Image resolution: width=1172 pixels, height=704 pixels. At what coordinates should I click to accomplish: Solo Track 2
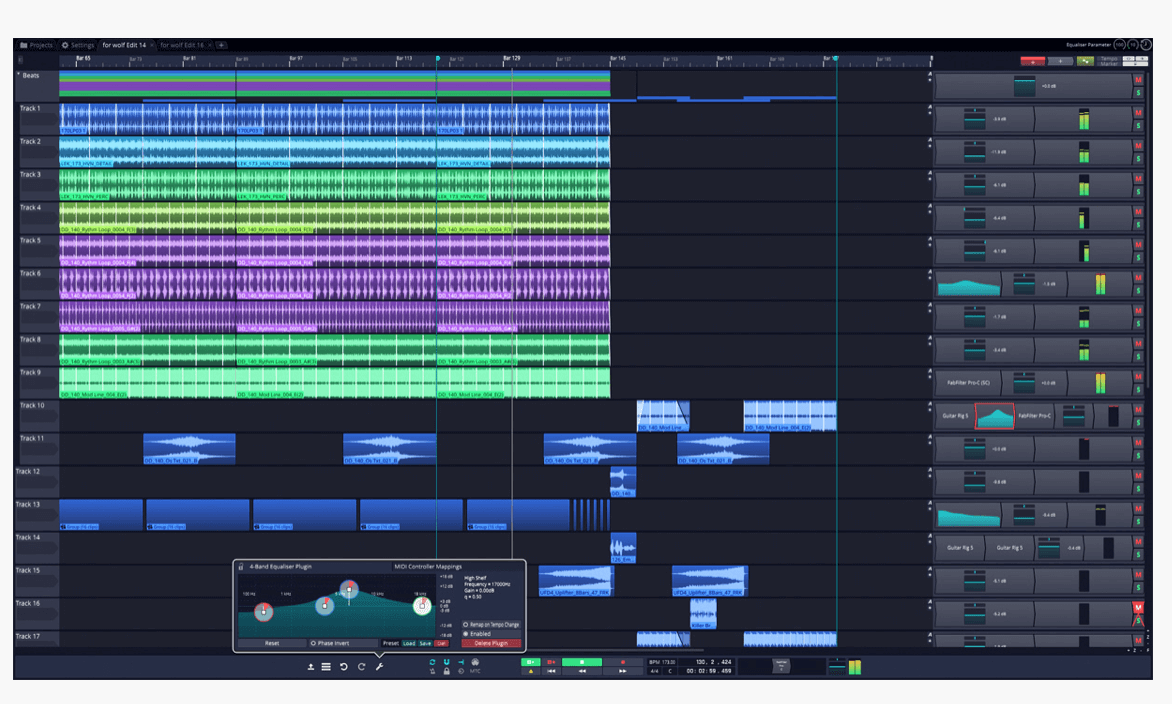point(1138,158)
